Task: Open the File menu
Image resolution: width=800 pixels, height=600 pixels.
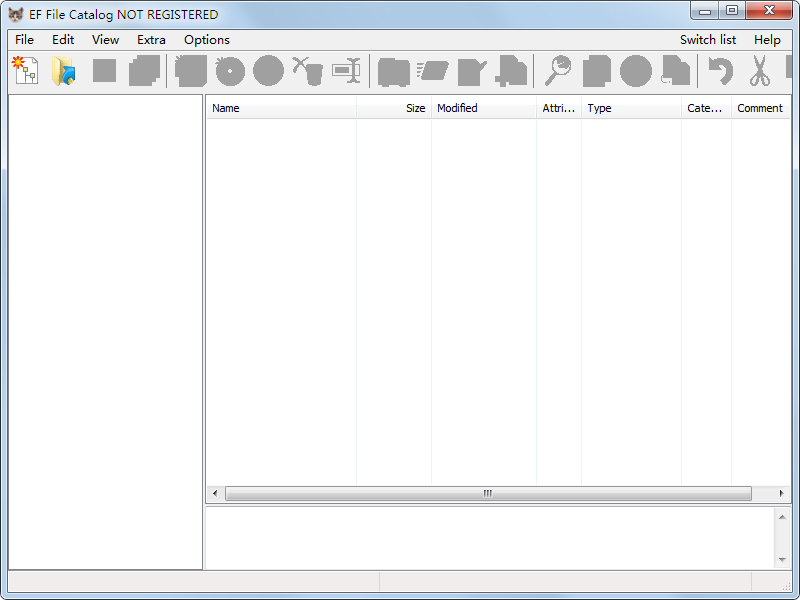Action: [24, 40]
